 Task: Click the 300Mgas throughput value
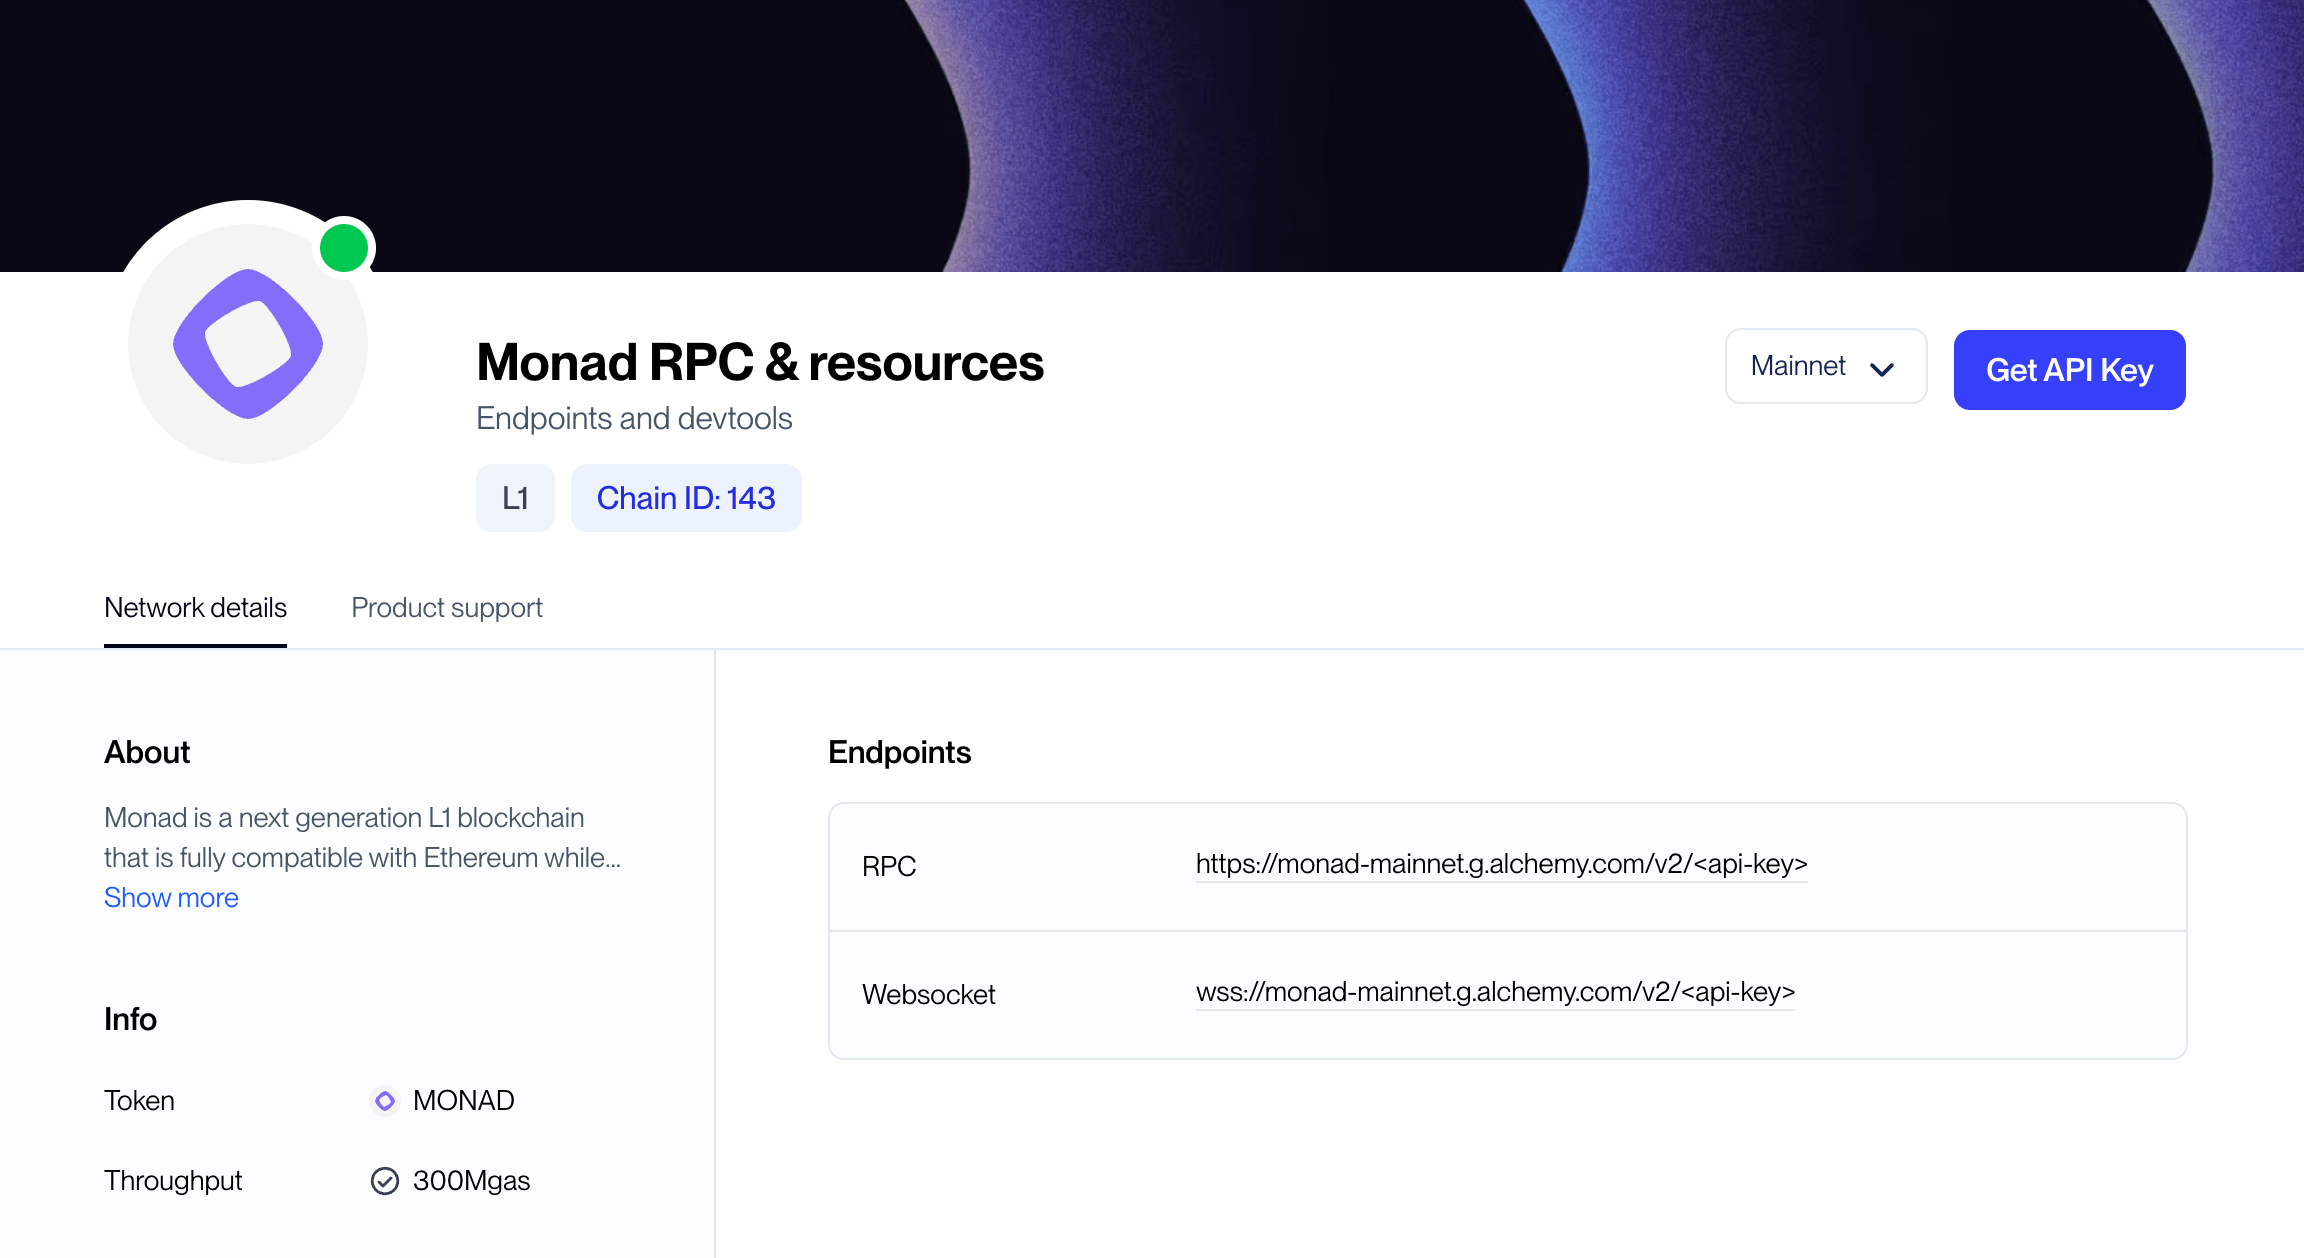click(x=471, y=1181)
